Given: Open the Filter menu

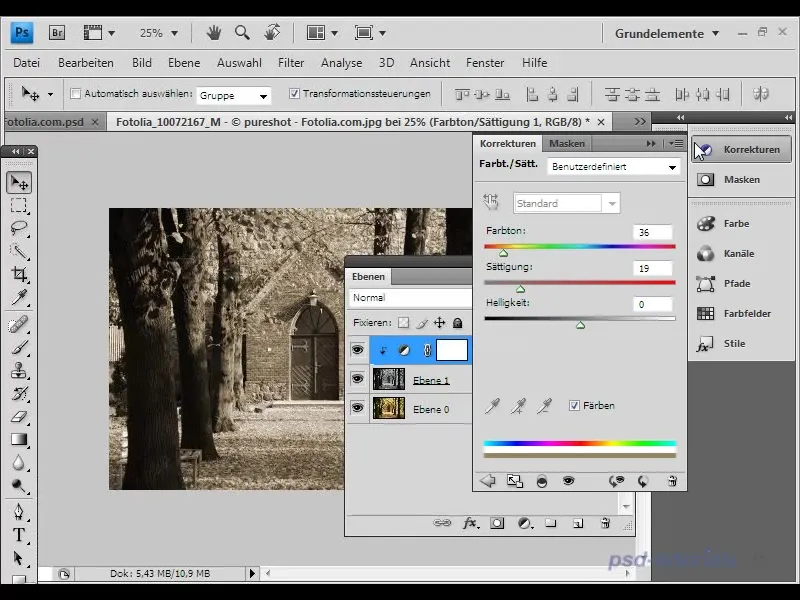Looking at the screenshot, I should [291, 63].
